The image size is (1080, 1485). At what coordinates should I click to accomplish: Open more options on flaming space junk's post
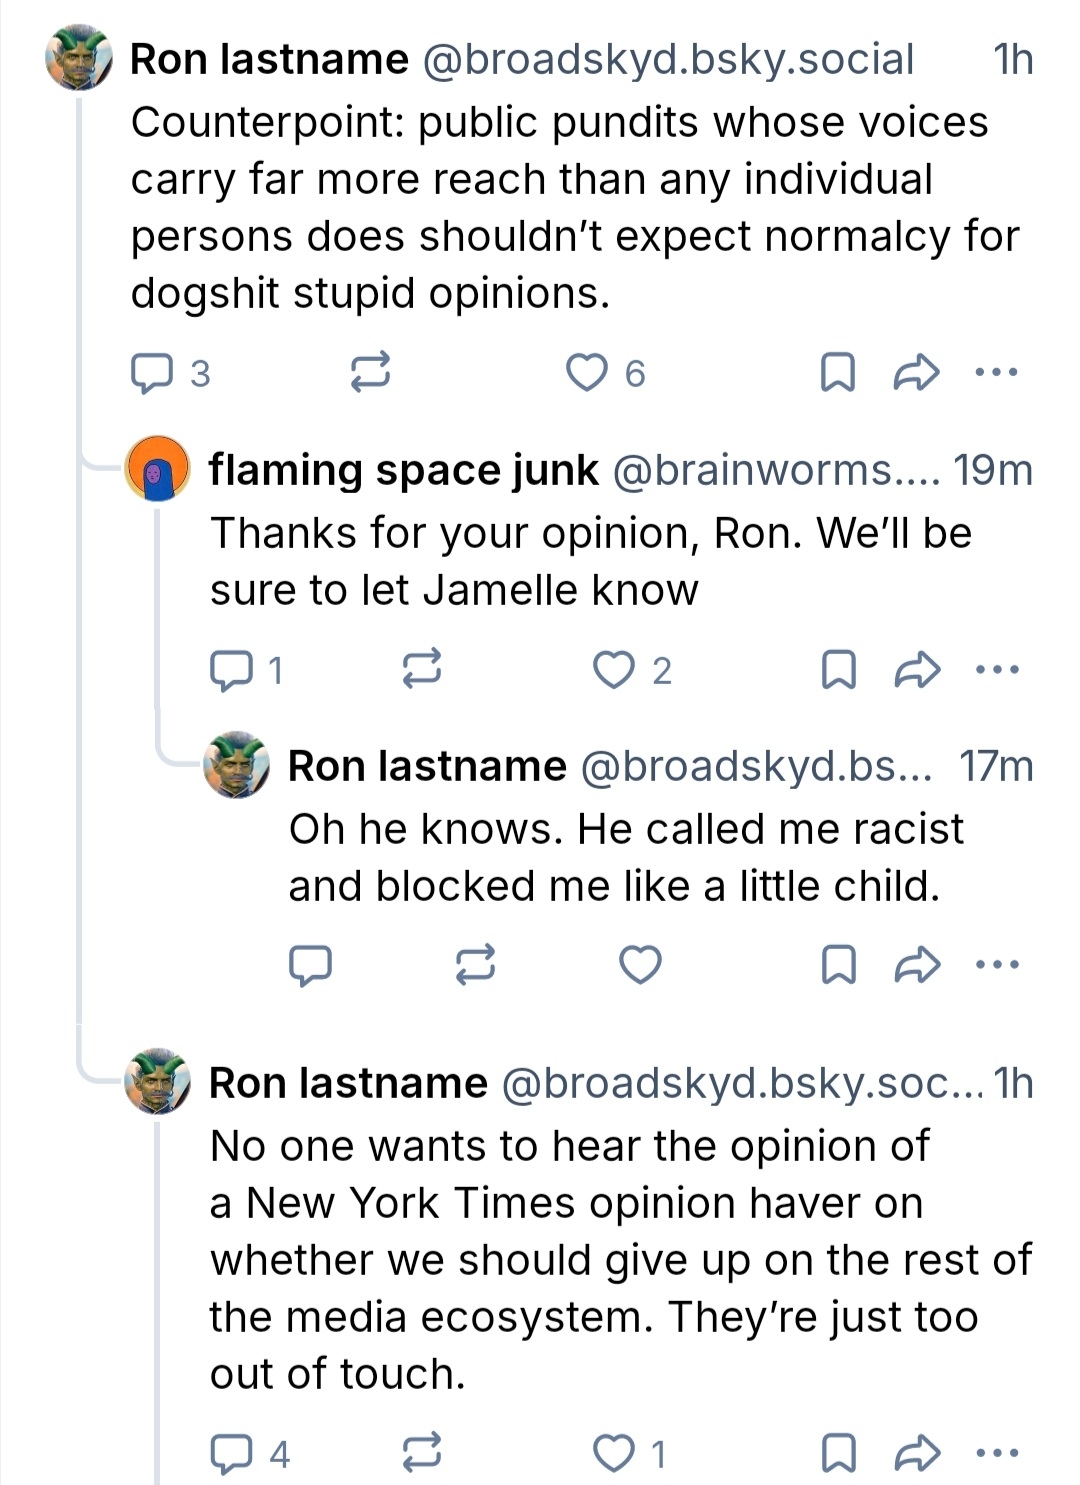click(996, 669)
